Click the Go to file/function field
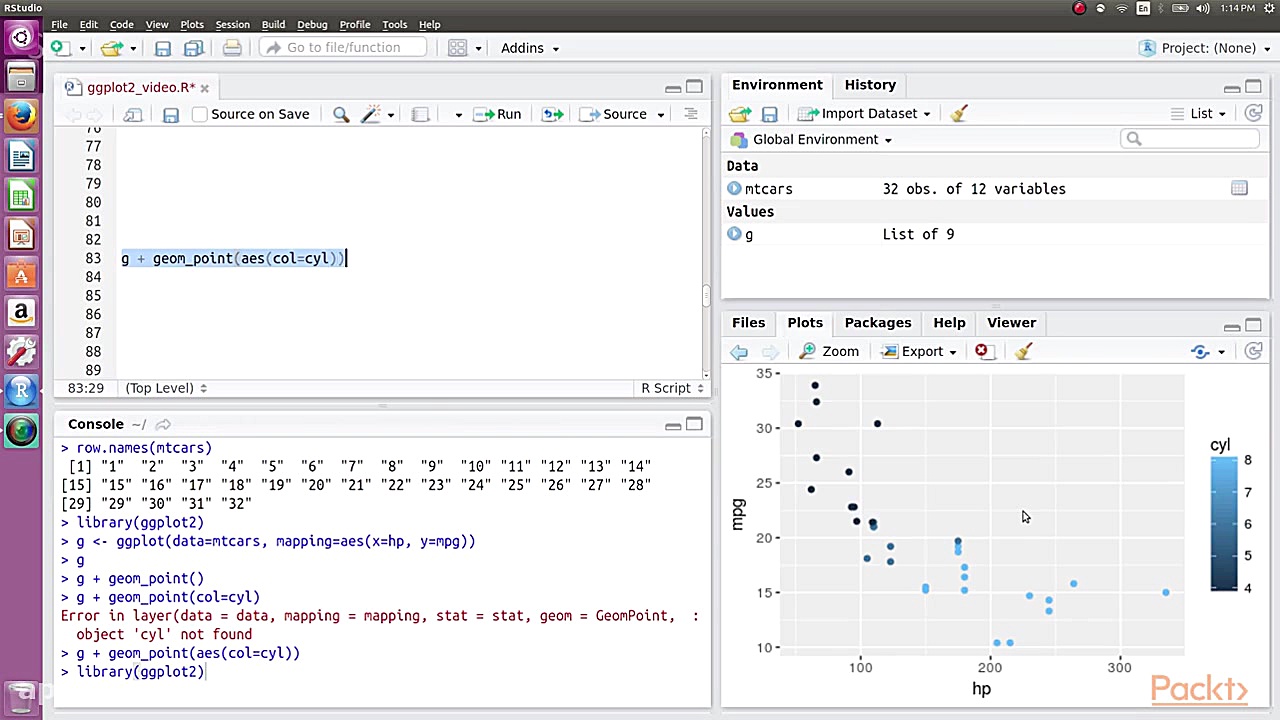This screenshot has height=720, width=1280. click(x=343, y=48)
